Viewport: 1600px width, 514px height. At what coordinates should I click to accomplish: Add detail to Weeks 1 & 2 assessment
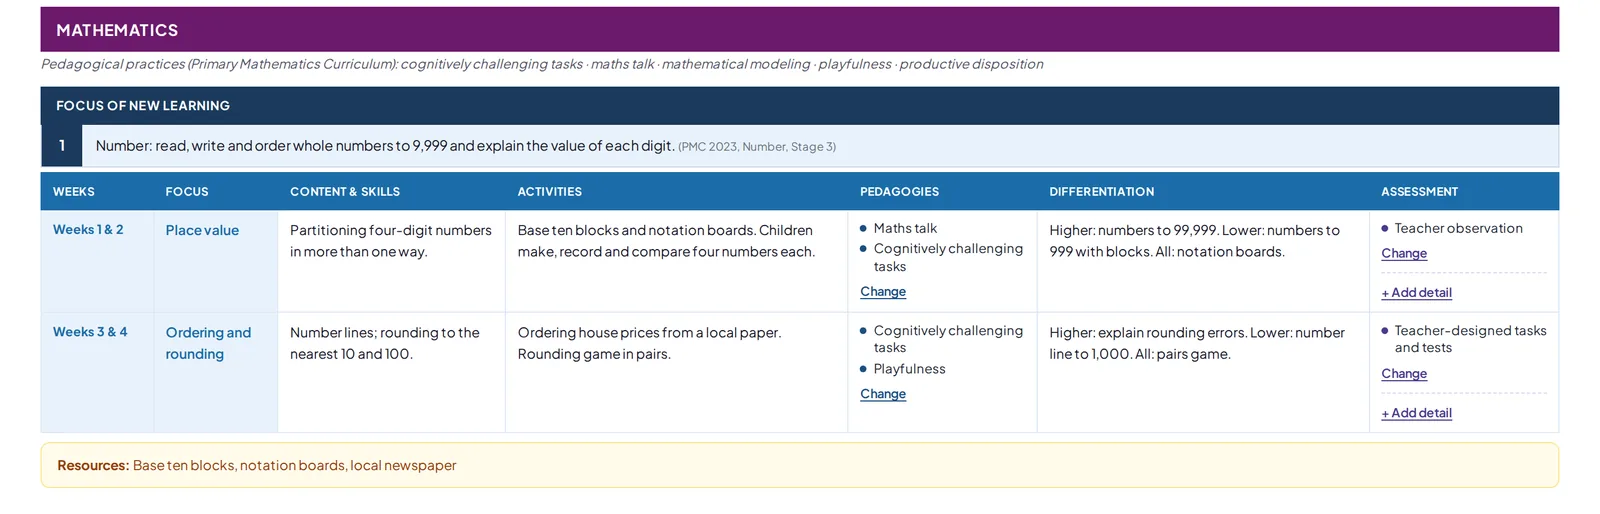tap(1416, 292)
